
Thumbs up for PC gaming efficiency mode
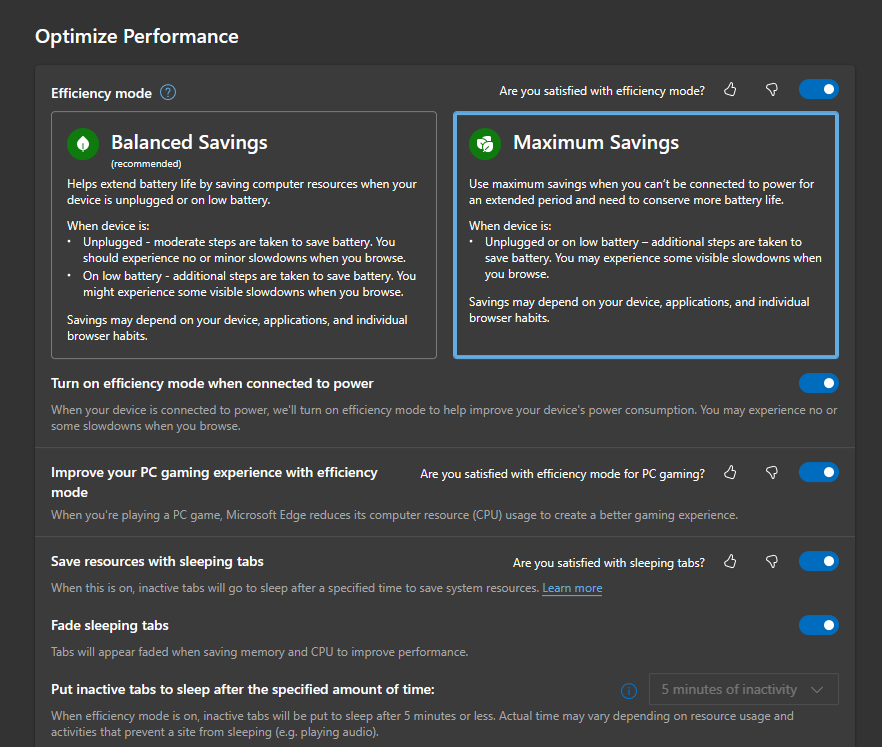(x=730, y=473)
